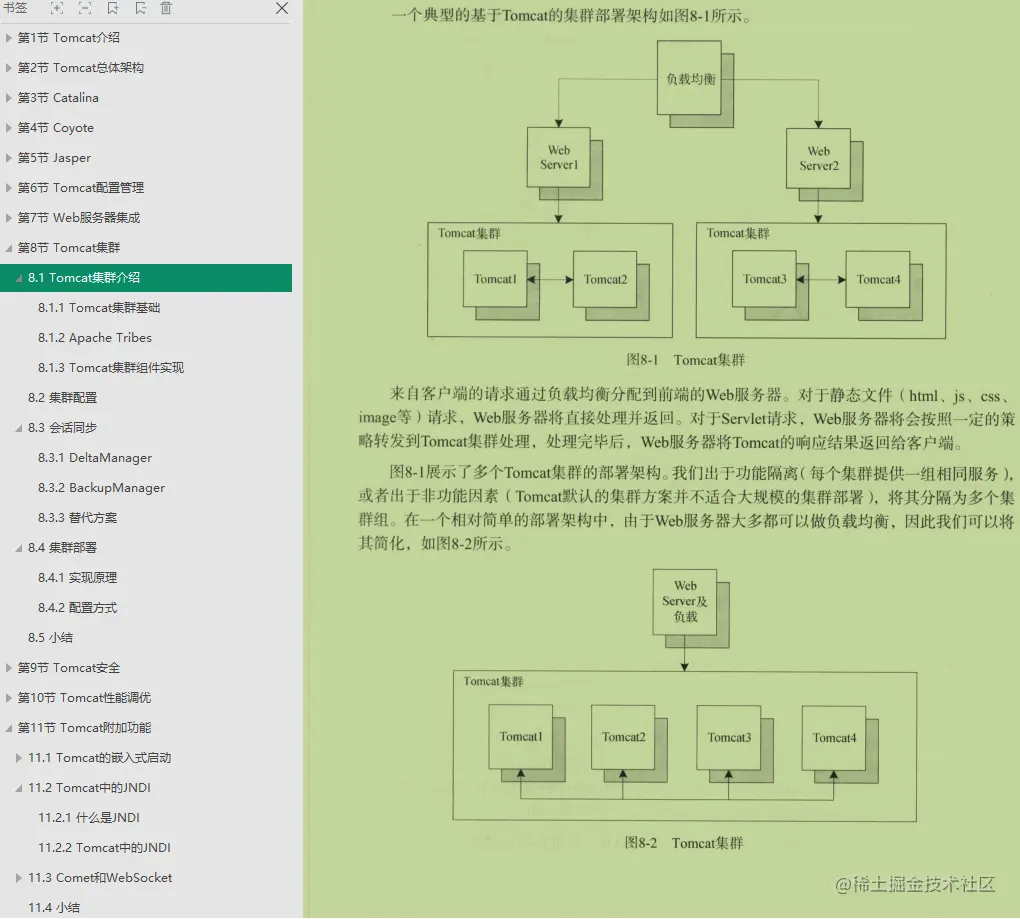The width and height of the screenshot is (1020, 919).
Task: Collapse 第11节 Tomcat附加功能 arrow
Action: click(8, 728)
